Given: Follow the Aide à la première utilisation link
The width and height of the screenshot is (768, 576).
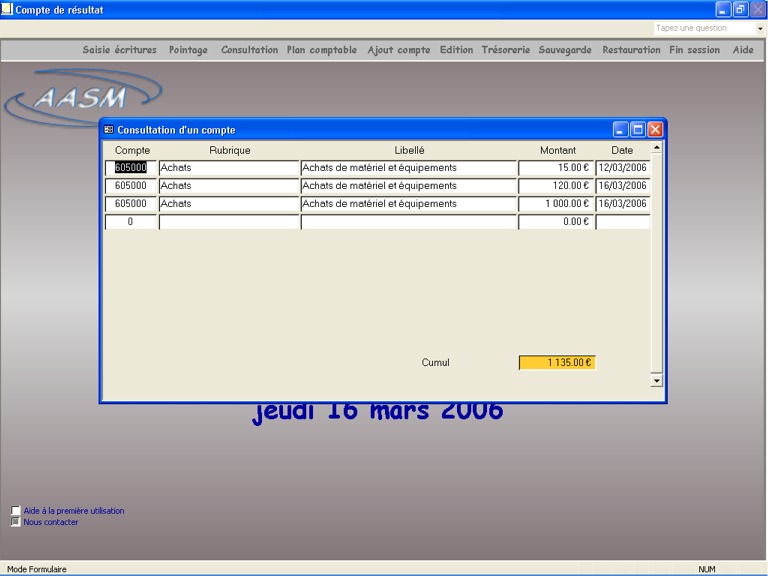Looking at the screenshot, I should 74,510.
